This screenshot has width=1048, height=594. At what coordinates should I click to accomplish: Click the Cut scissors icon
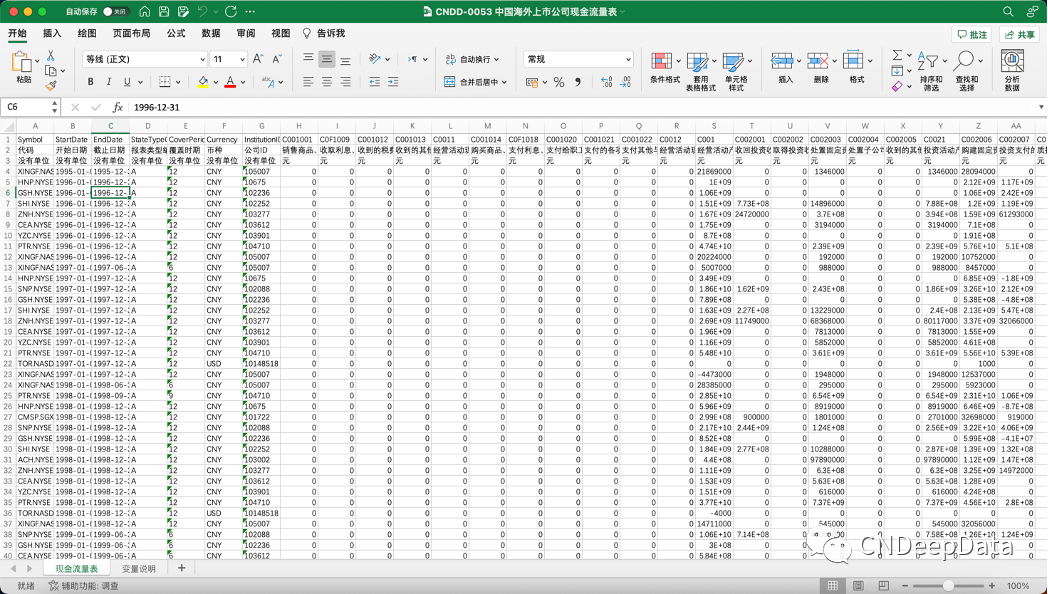pyautogui.click(x=50, y=55)
